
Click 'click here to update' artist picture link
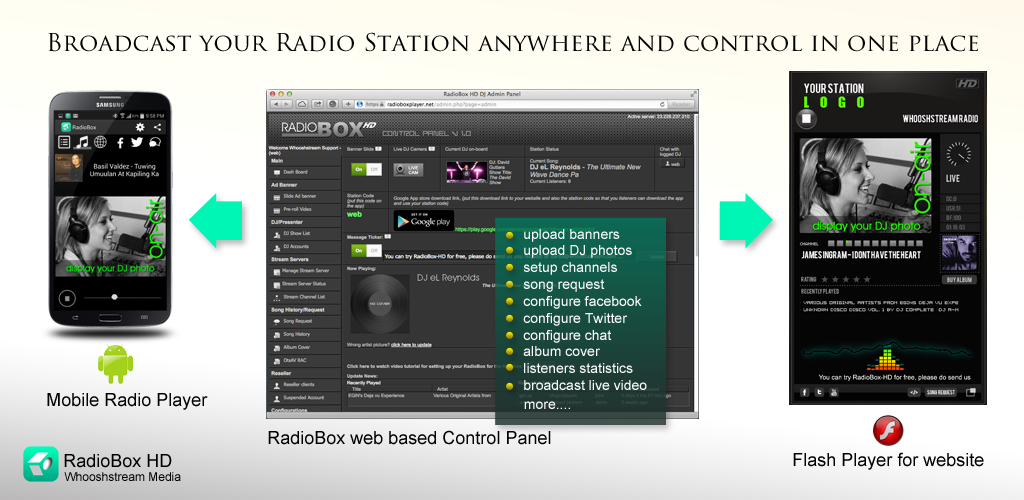[411, 344]
